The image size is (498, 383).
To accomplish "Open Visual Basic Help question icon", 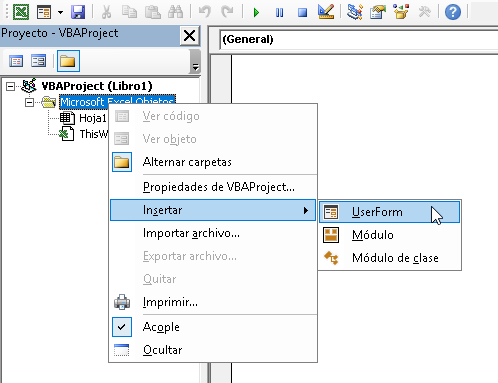I will point(453,12).
